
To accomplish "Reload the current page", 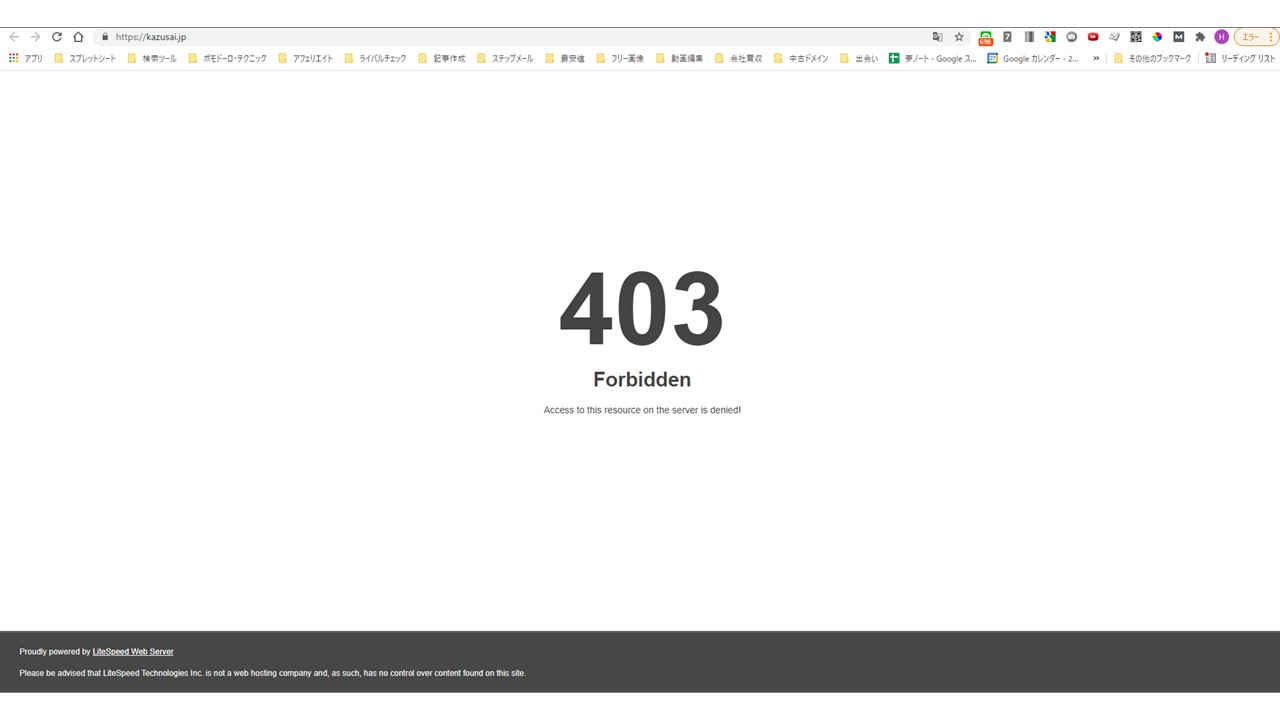I will click(57, 37).
